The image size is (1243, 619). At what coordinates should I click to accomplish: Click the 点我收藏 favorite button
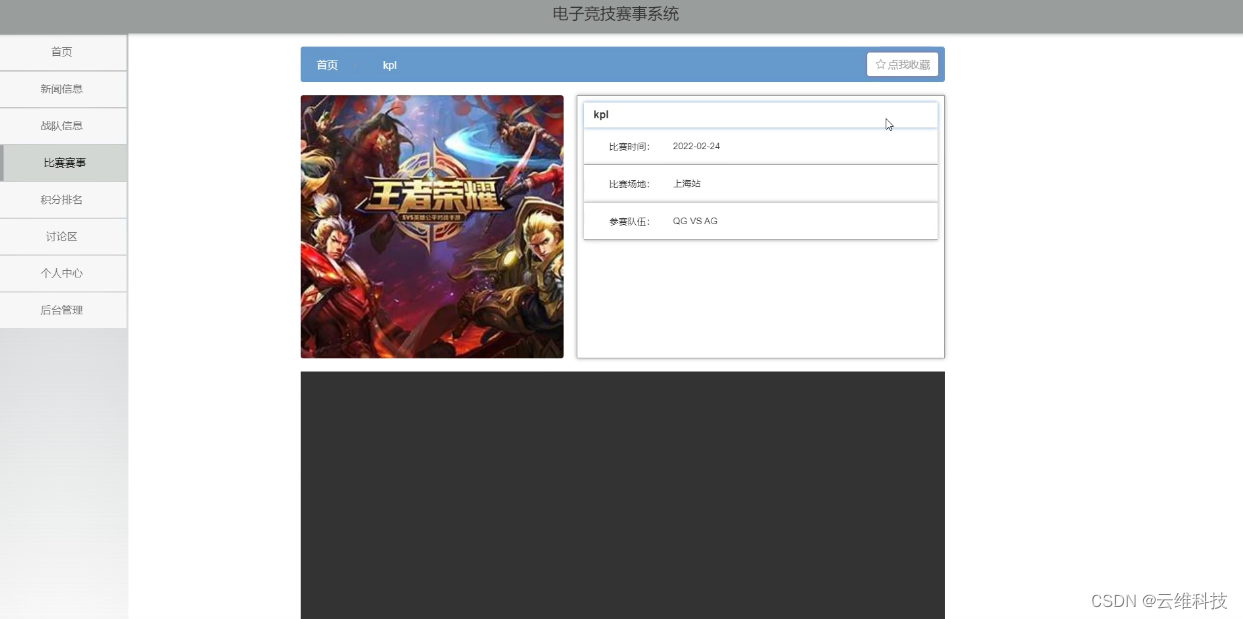902,64
